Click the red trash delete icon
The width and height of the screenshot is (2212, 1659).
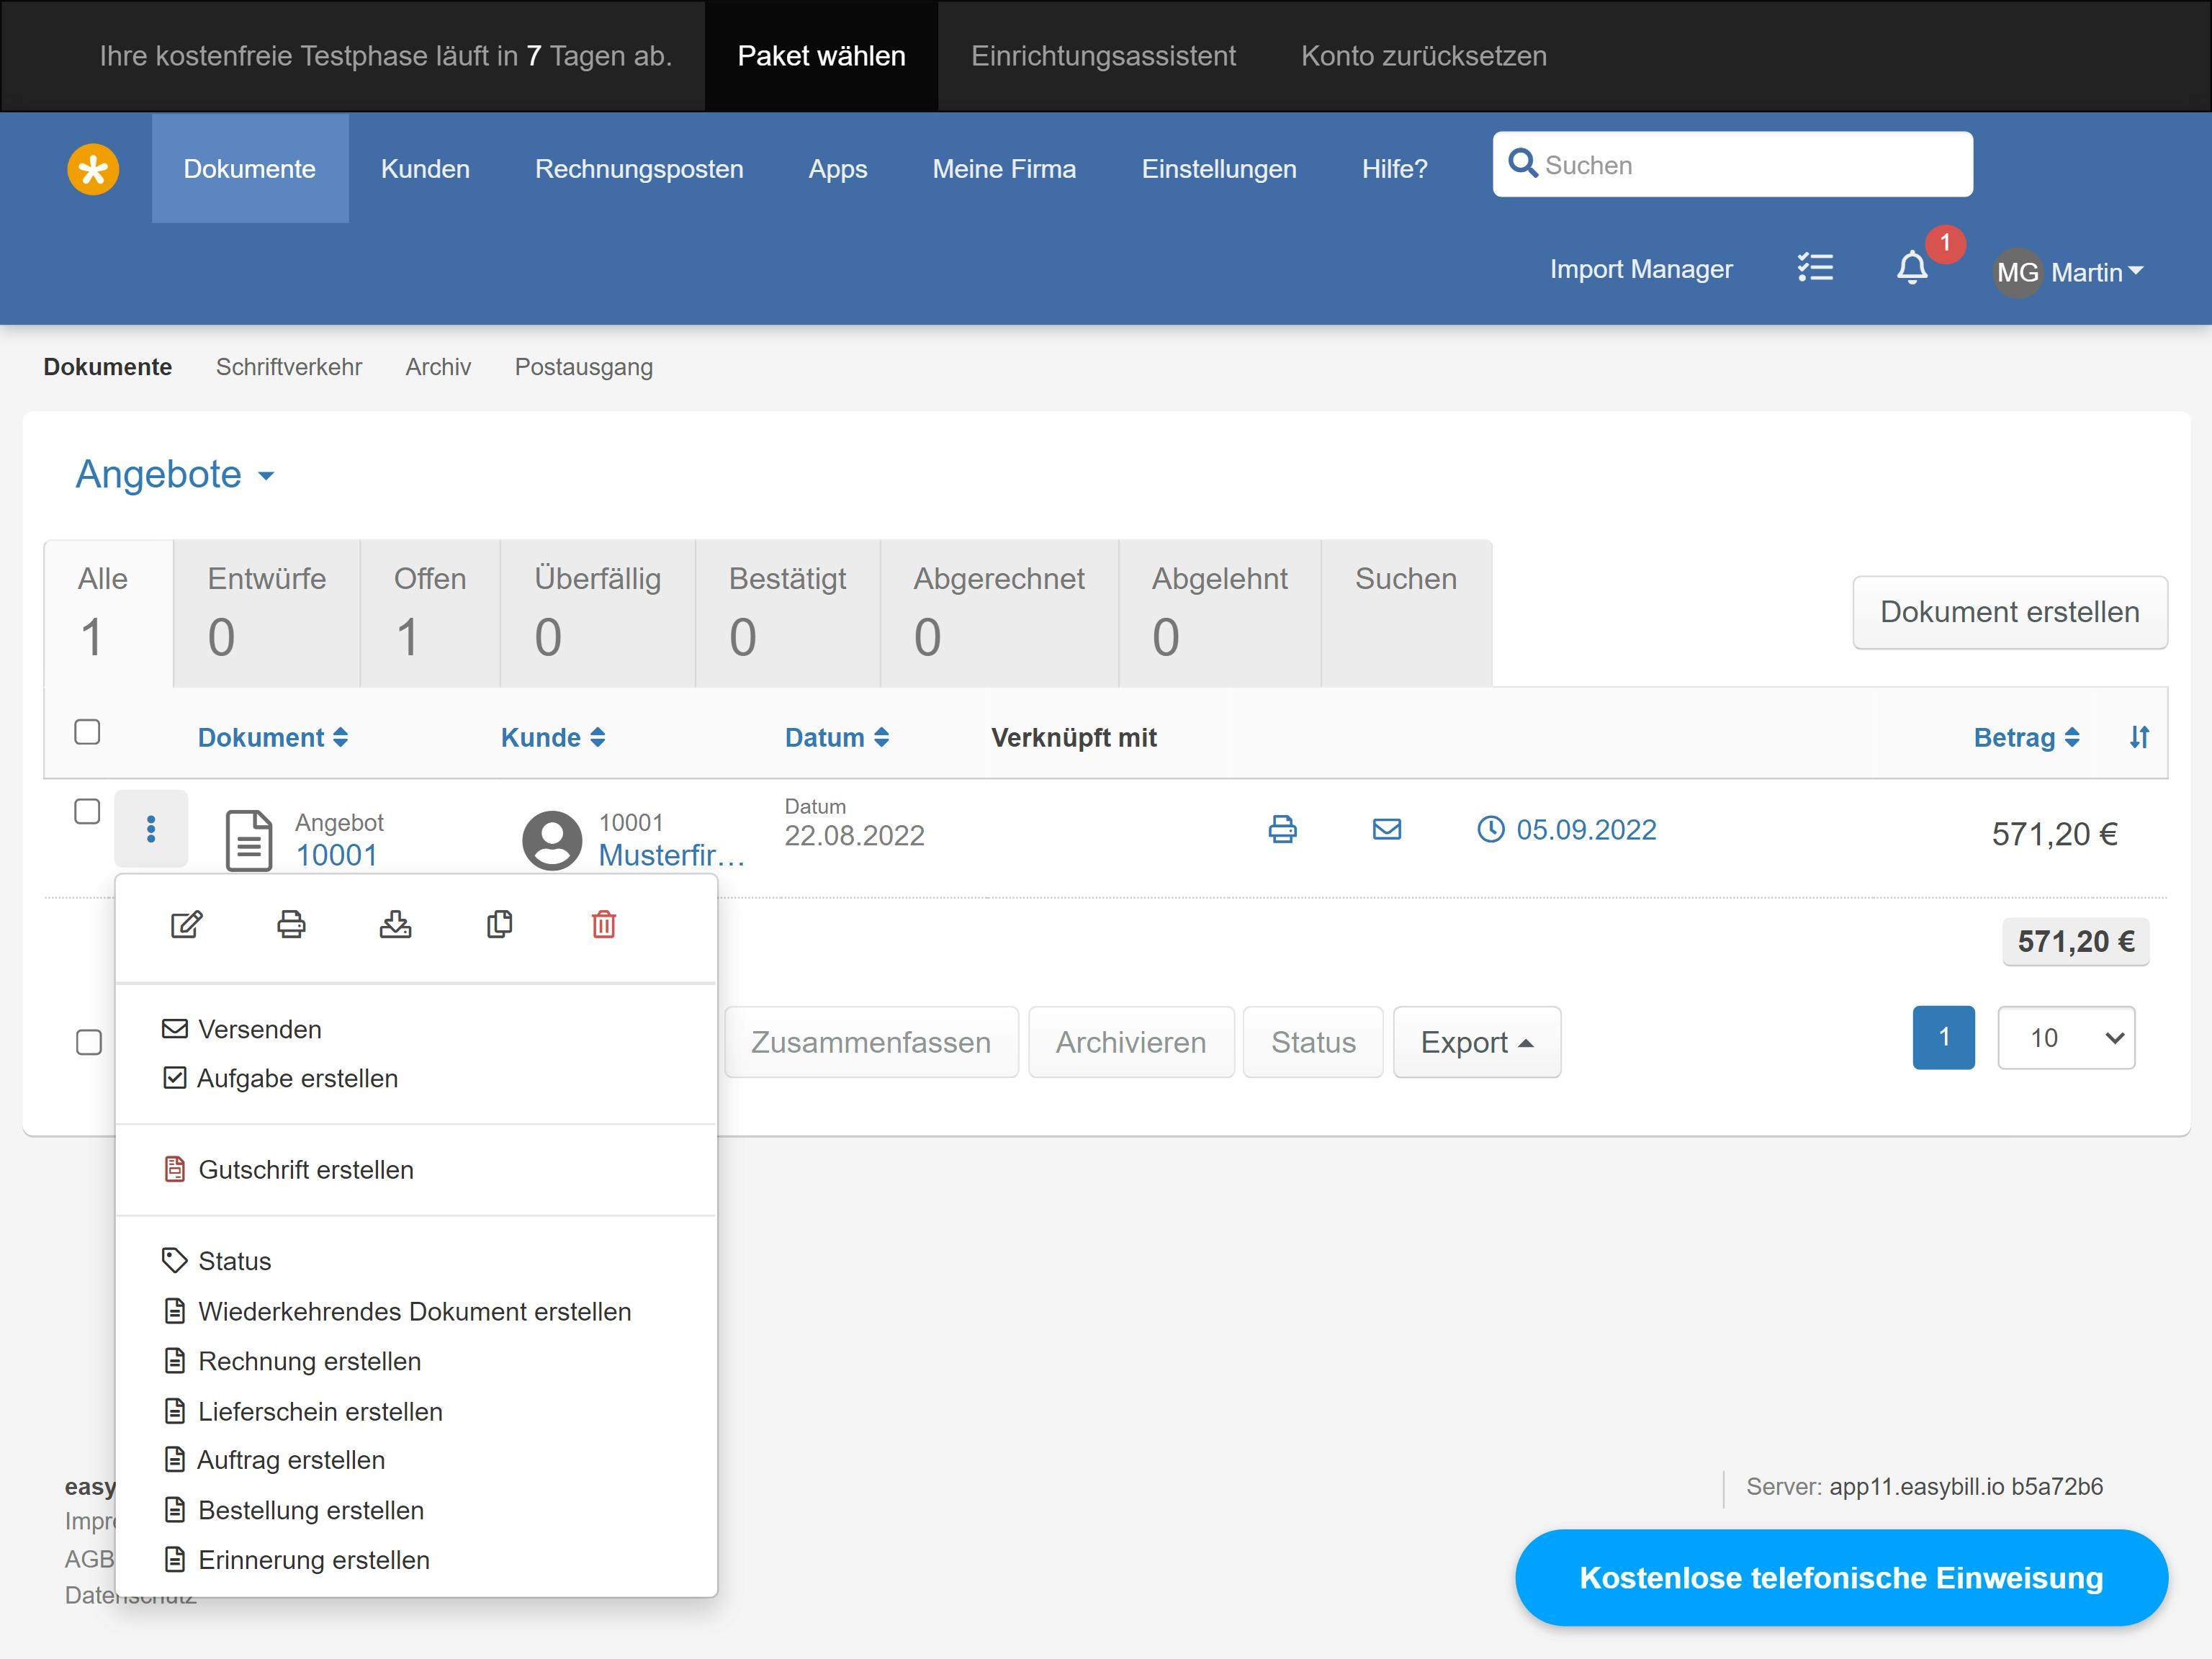click(x=604, y=924)
